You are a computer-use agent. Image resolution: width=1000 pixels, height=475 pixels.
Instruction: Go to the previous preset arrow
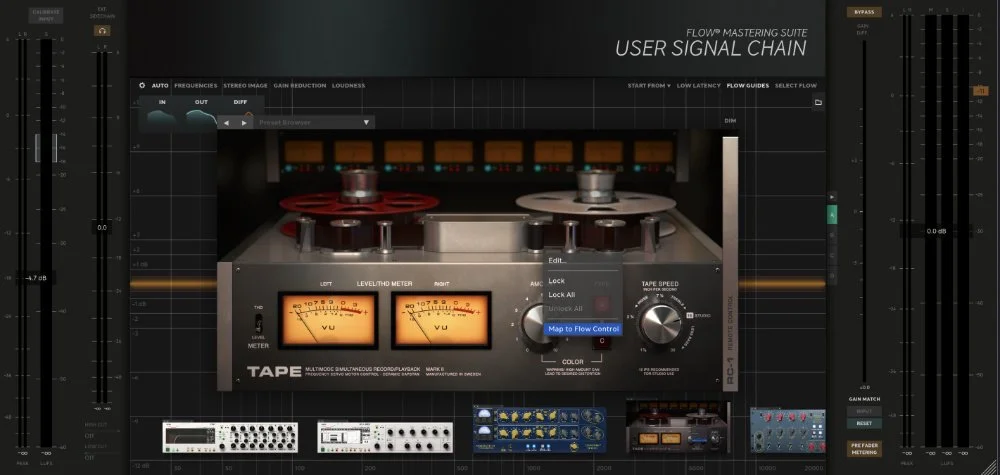click(226, 122)
